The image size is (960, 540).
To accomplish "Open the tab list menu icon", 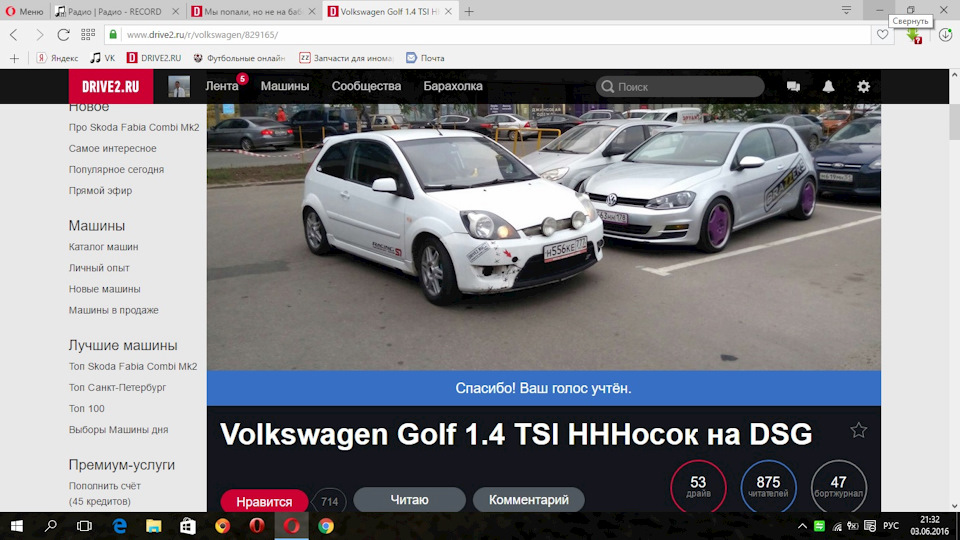I will [x=846, y=10].
